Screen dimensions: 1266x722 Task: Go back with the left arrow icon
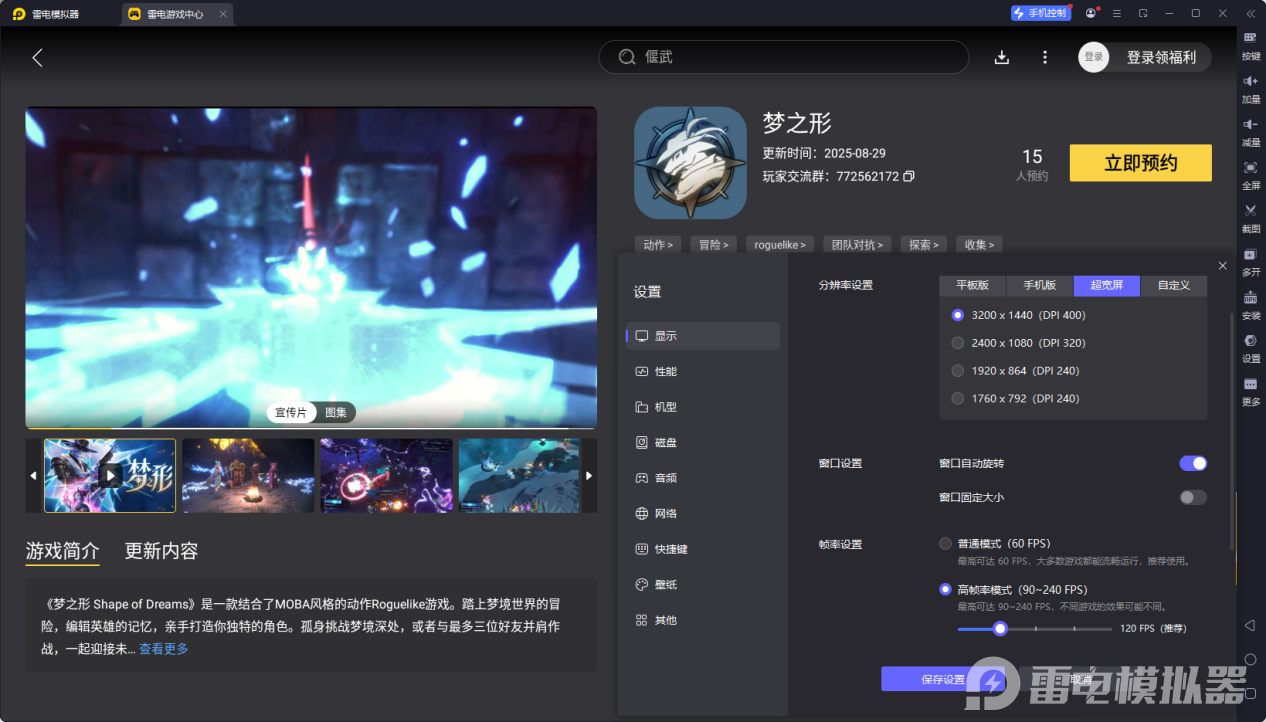click(37, 58)
